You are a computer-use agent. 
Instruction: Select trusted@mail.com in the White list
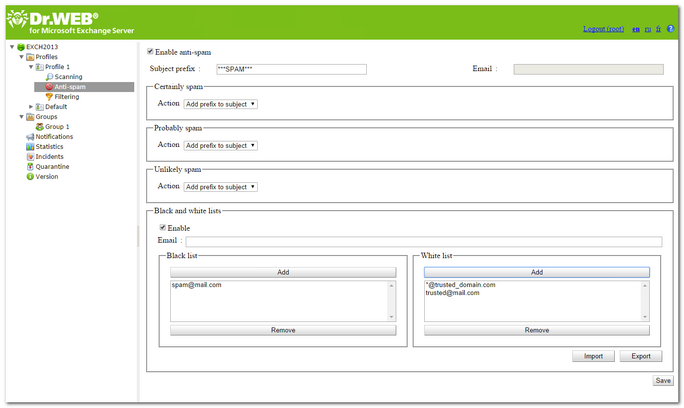tap(452, 293)
